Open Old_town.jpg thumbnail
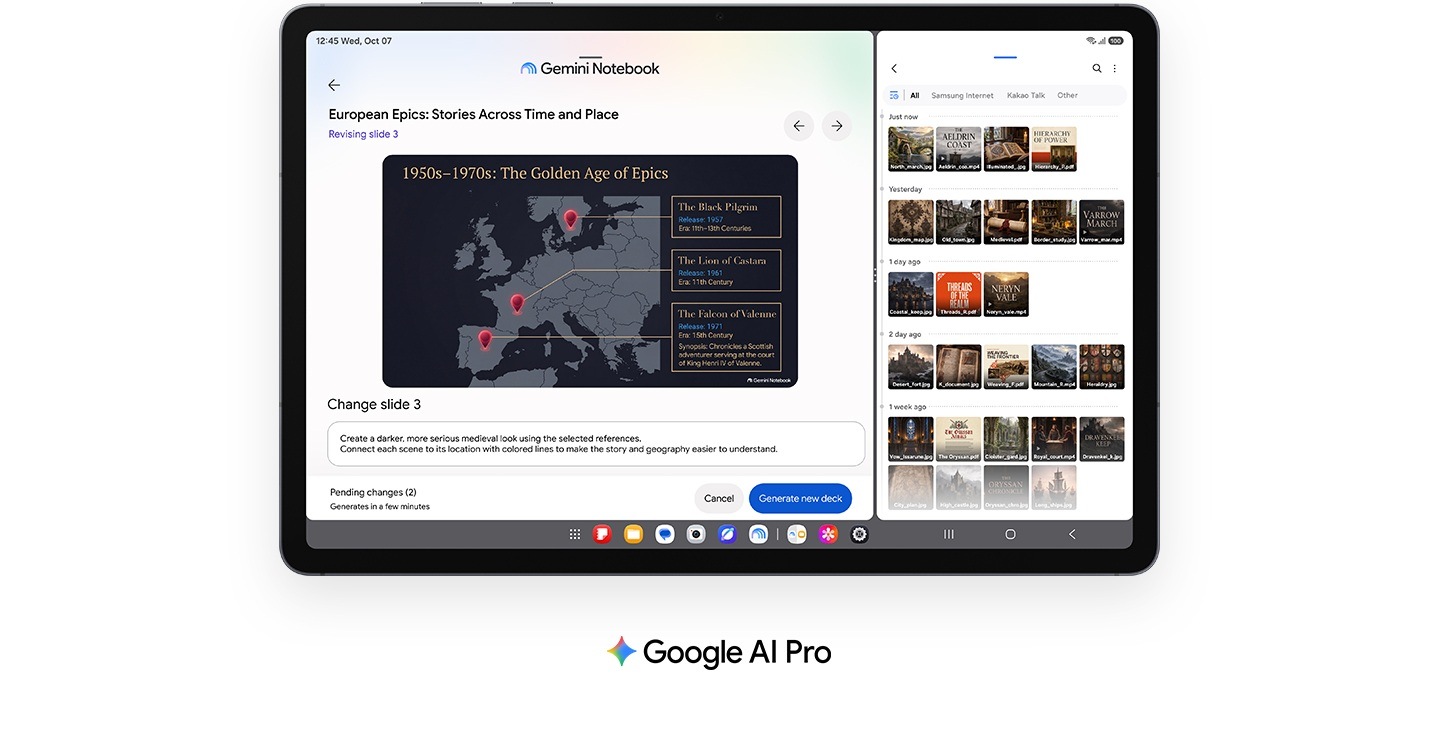Viewport: 1440px width, 751px height. point(958,222)
